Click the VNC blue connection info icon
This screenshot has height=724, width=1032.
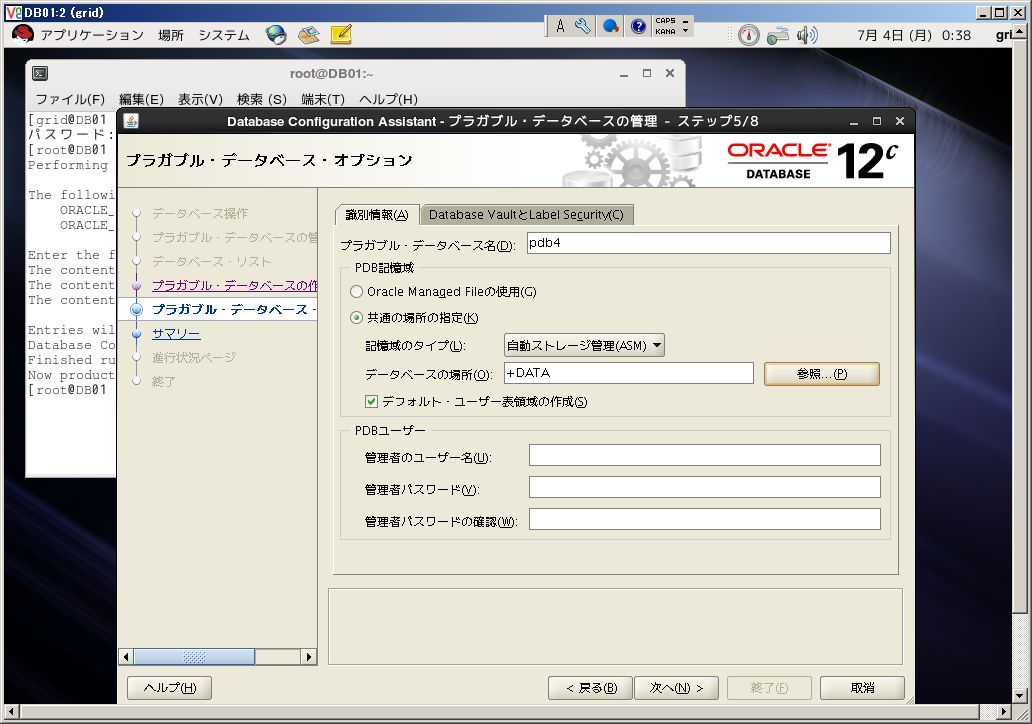611,26
